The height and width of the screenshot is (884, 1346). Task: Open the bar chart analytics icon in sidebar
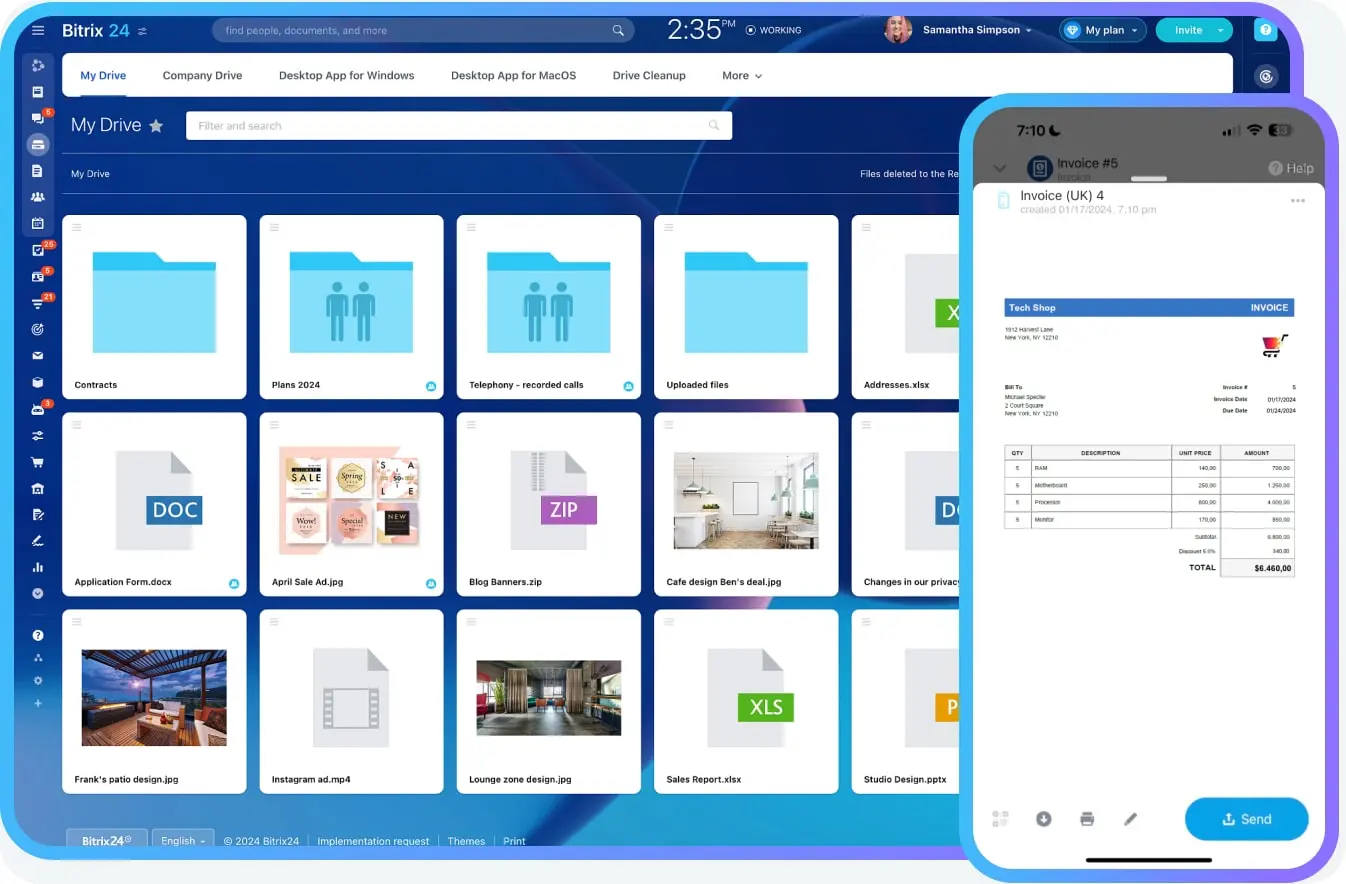click(38, 567)
